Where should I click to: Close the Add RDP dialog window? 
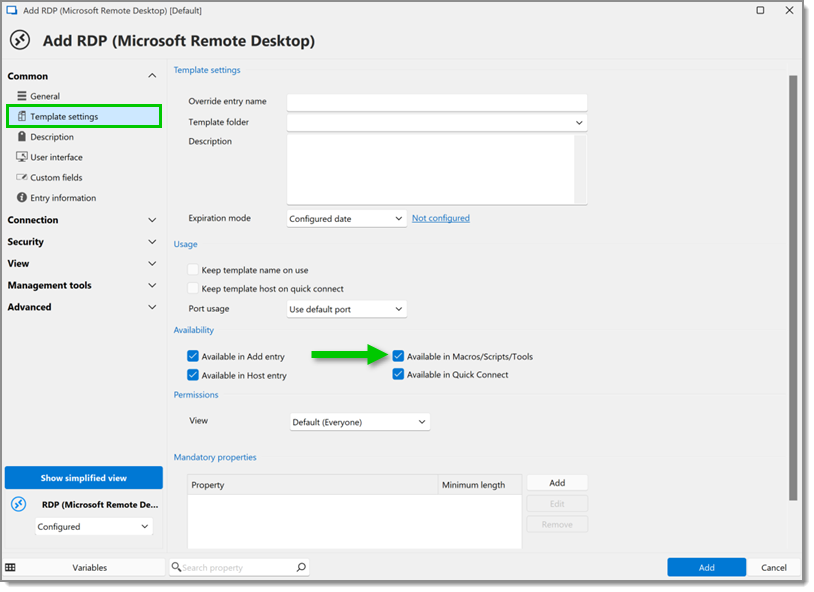click(789, 10)
